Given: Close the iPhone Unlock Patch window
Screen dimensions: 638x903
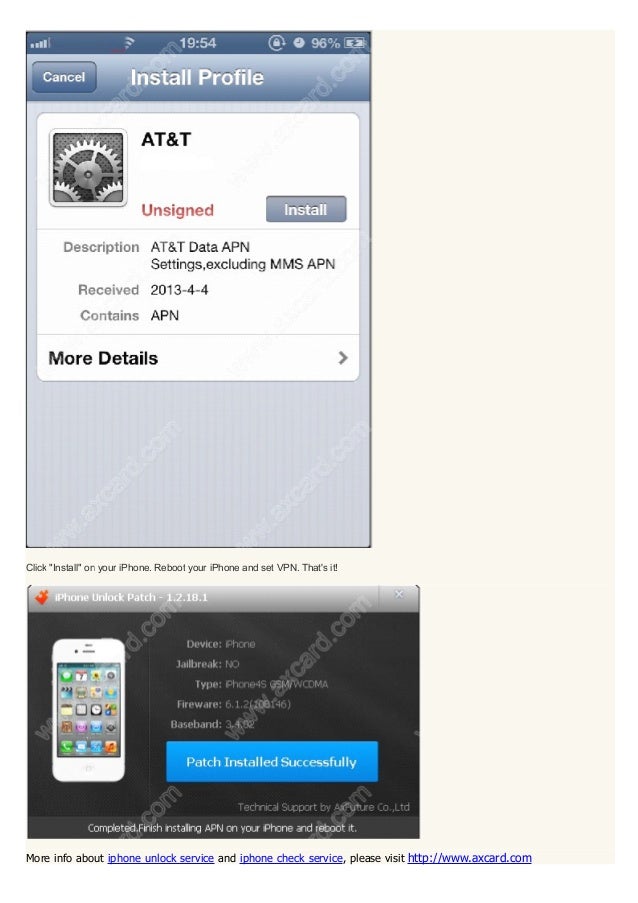Looking at the screenshot, I should (398, 594).
